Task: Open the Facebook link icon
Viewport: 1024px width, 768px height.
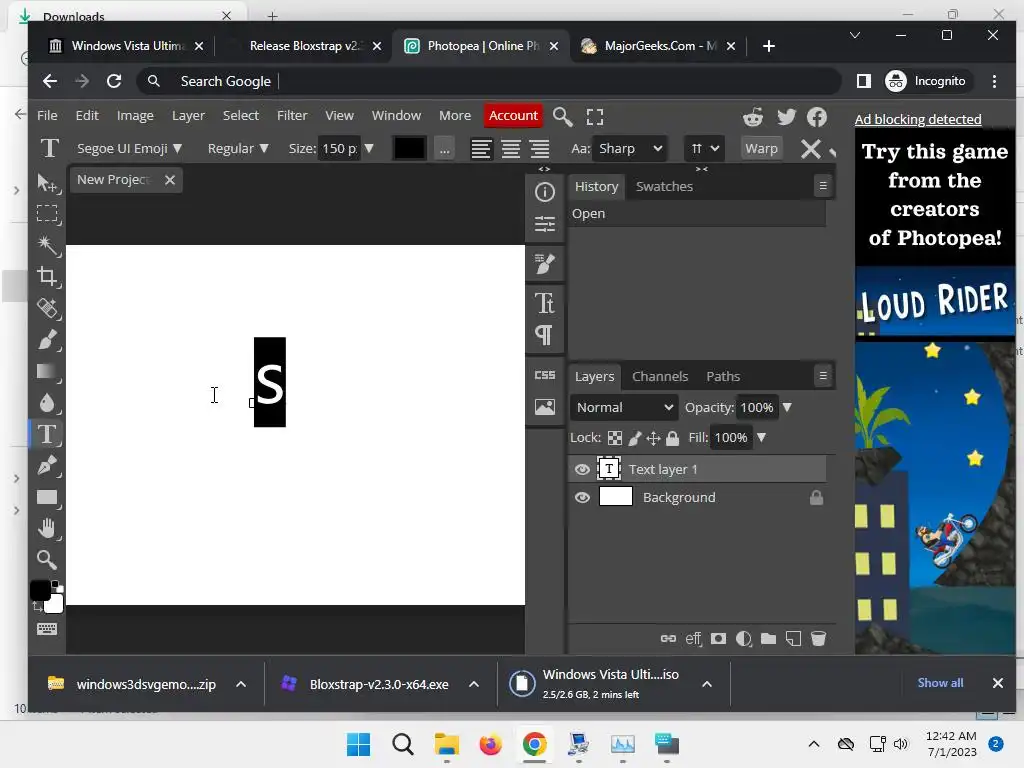Action: (x=817, y=117)
